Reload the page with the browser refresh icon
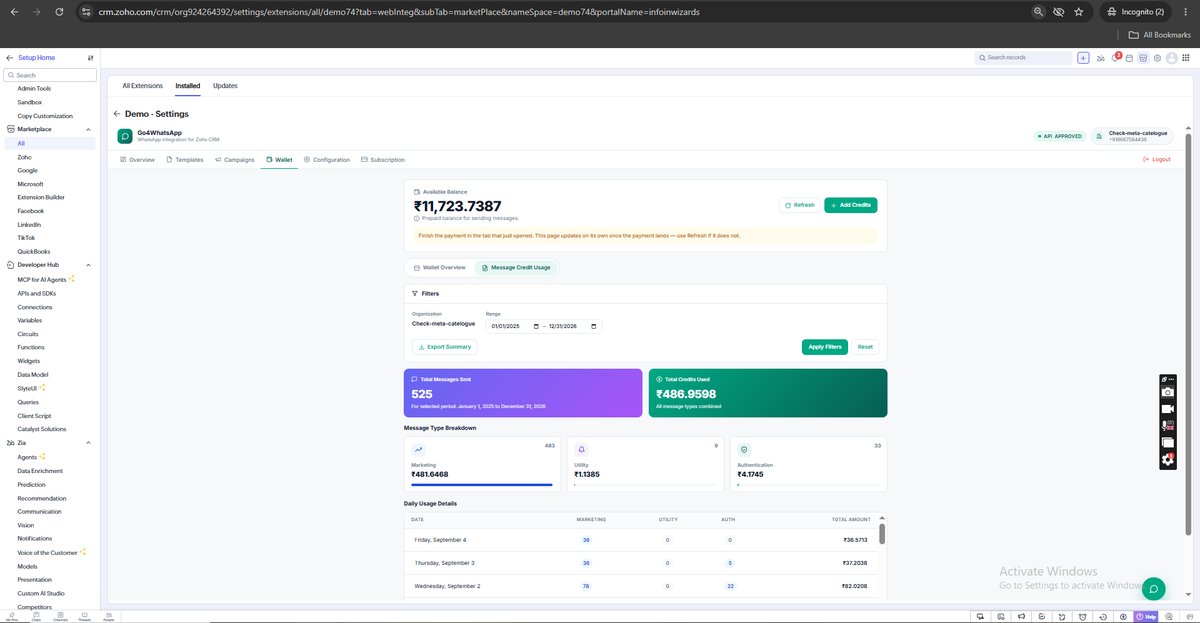1200x623 pixels. (x=60, y=12)
